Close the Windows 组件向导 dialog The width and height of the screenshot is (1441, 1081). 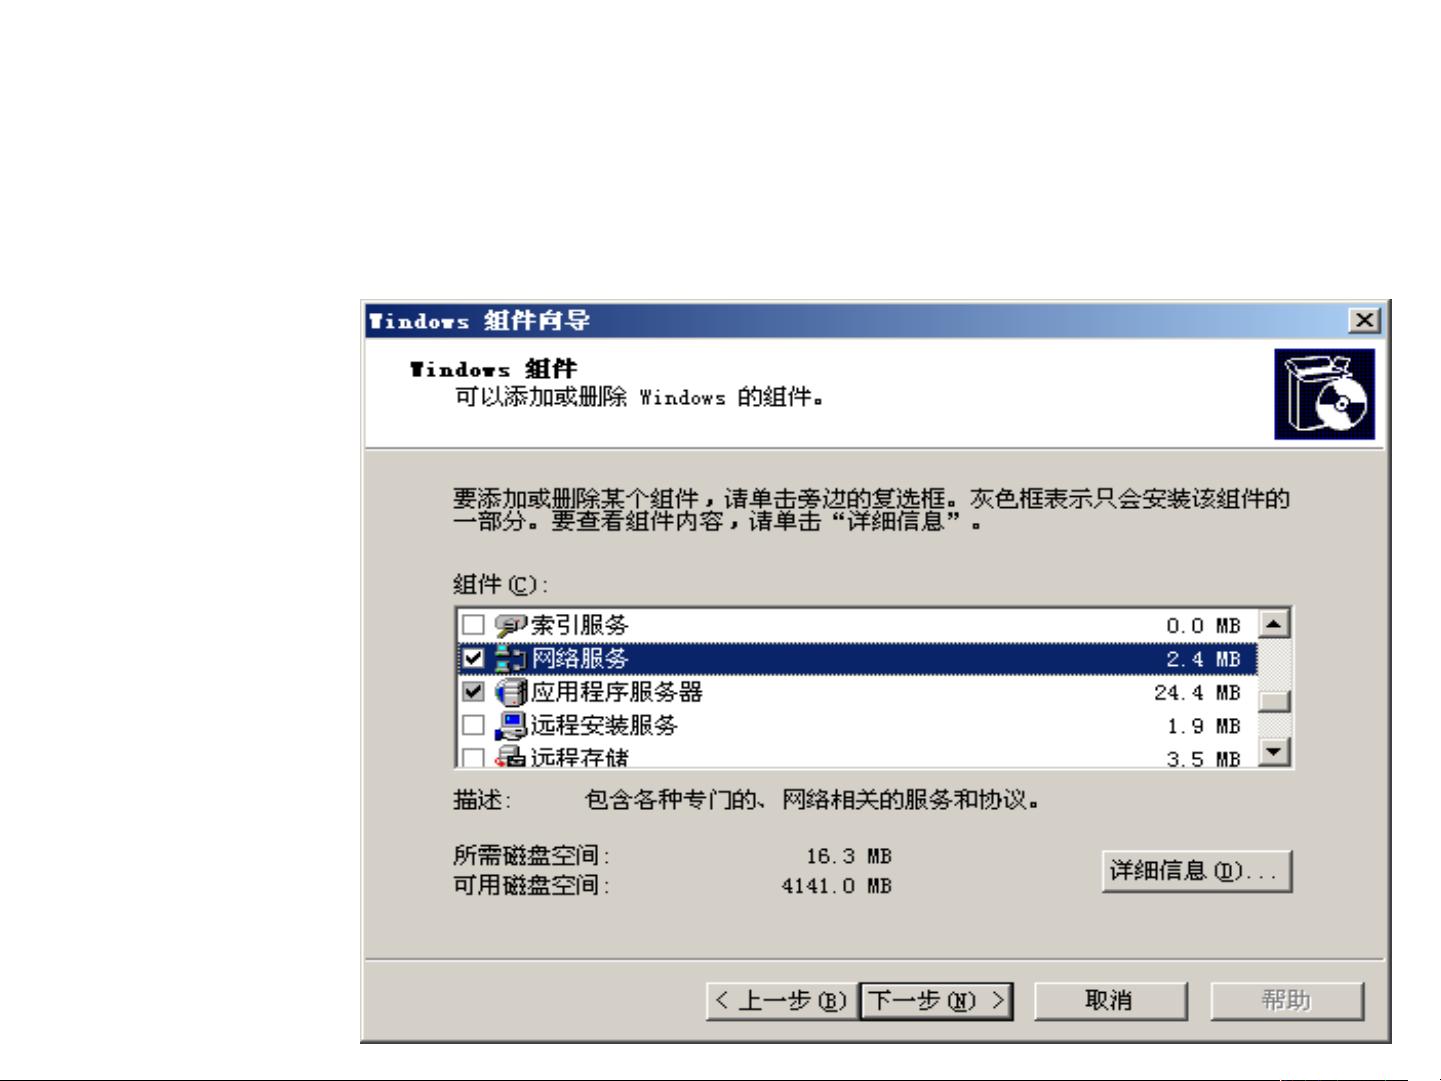click(x=1365, y=321)
